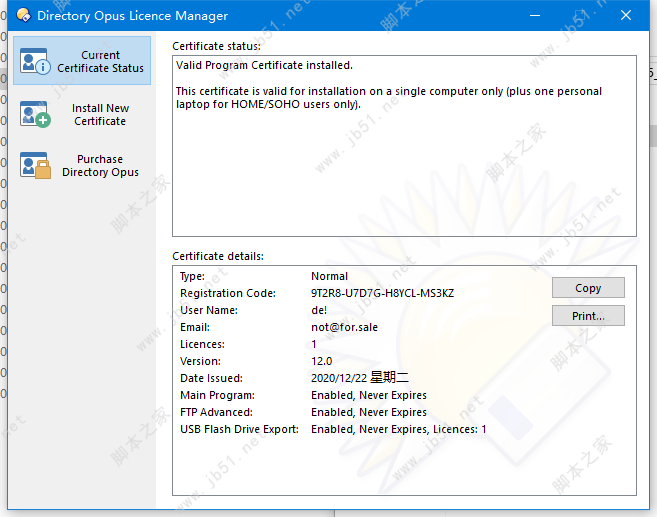Click the User Name value de!
Viewport: 657px width, 517px height.
[319, 310]
